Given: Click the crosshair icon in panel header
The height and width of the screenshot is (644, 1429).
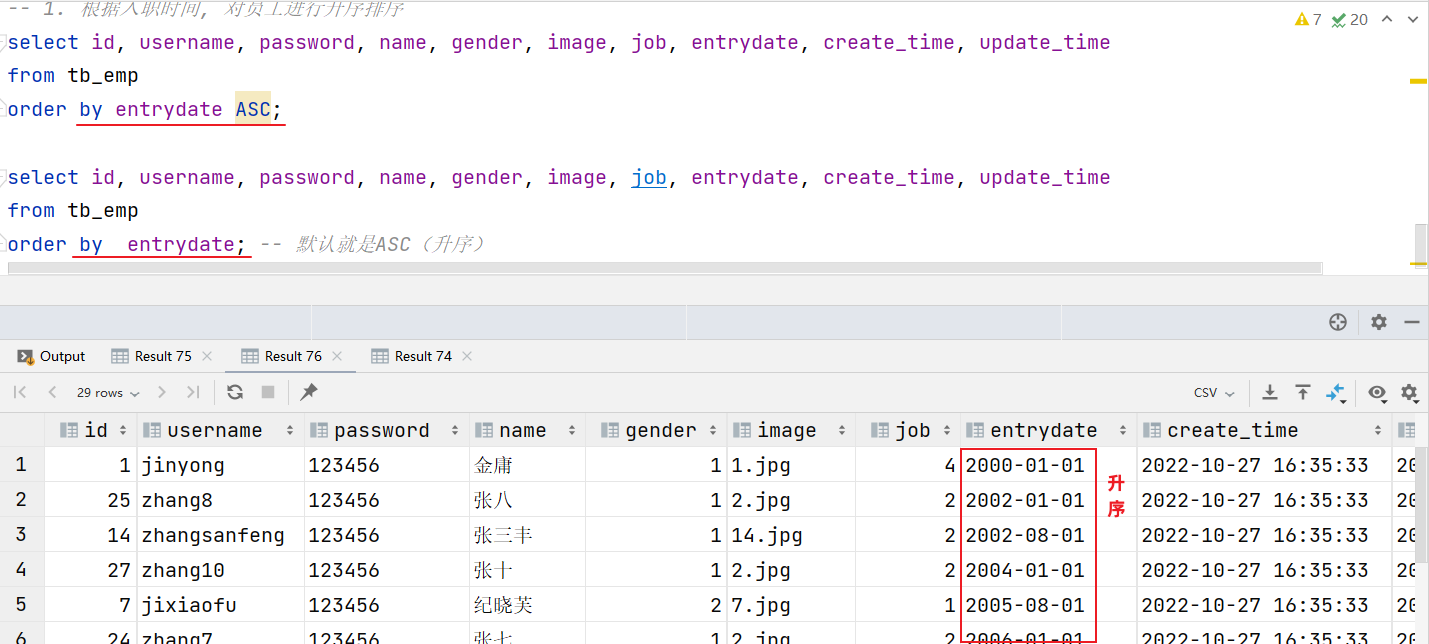Looking at the screenshot, I should coord(1338,321).
